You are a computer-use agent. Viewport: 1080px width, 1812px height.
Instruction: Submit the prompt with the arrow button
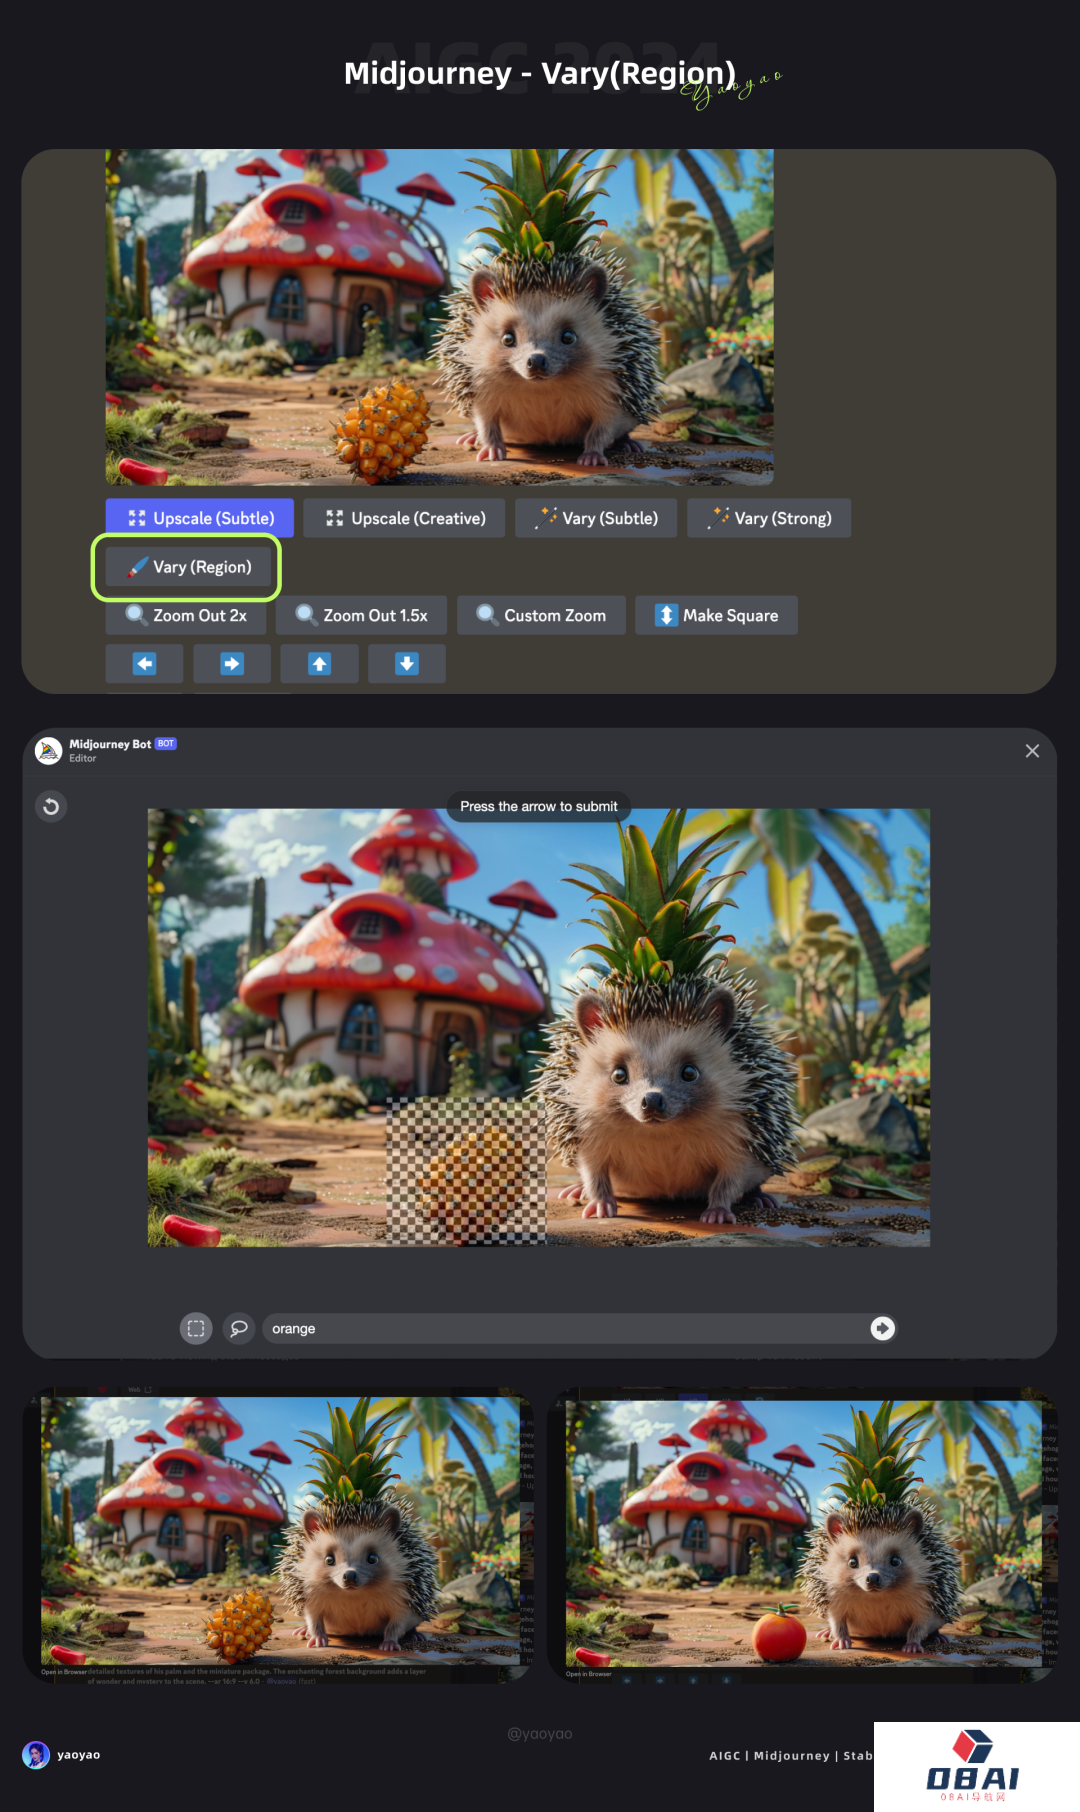(882, 1328)
